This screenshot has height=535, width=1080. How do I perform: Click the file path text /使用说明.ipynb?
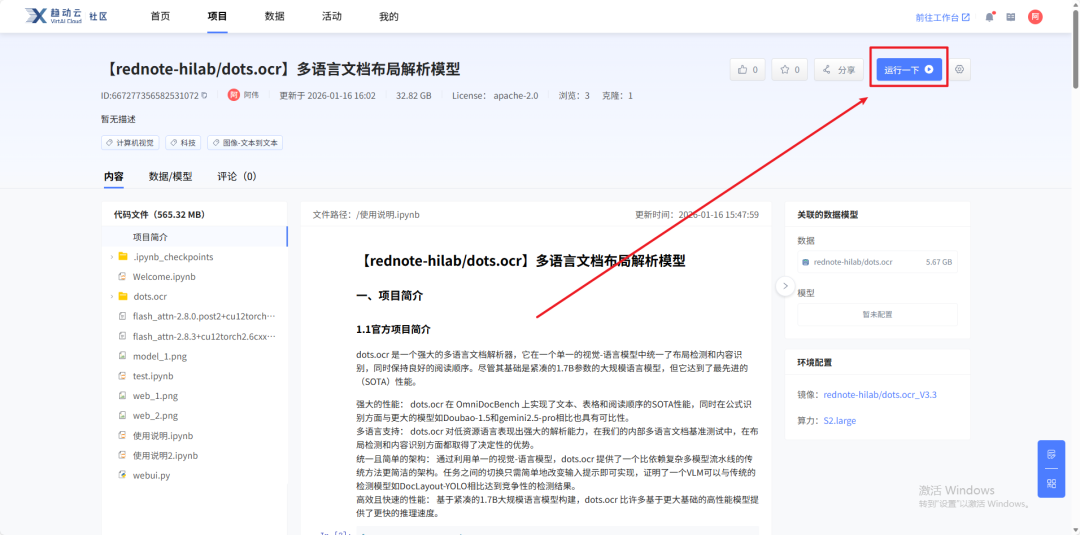click(388, 215)
